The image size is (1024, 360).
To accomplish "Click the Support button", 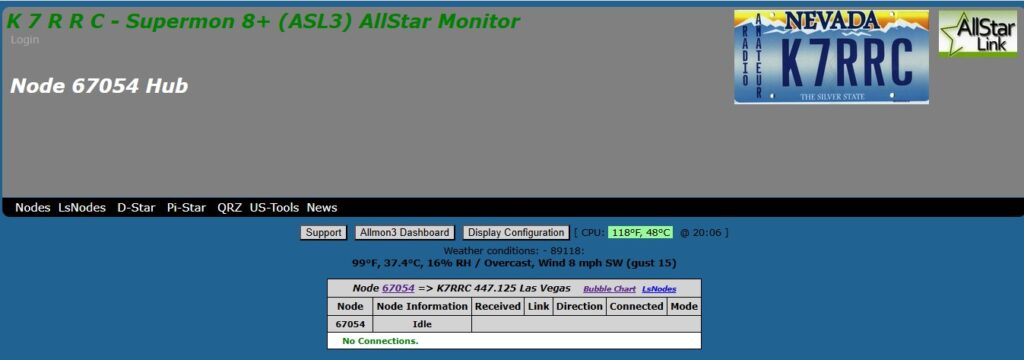I will [x=324, y=233].
